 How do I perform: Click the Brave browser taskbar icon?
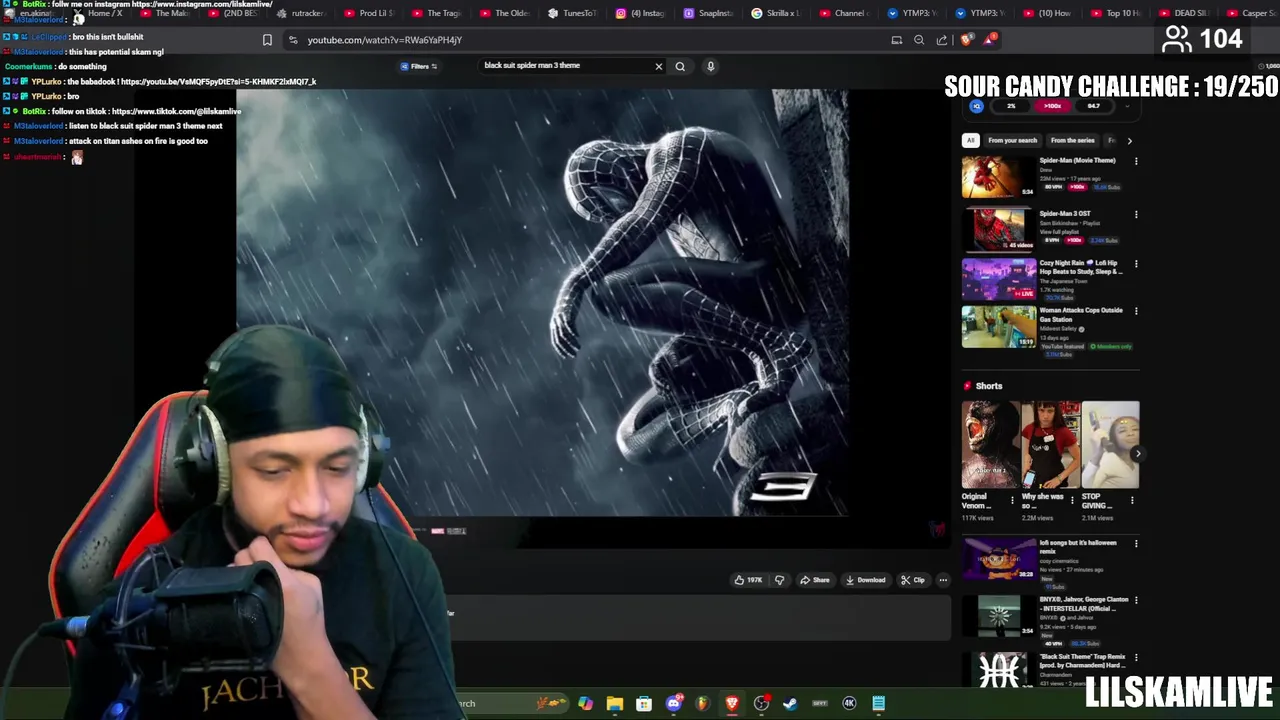(732, 703)
